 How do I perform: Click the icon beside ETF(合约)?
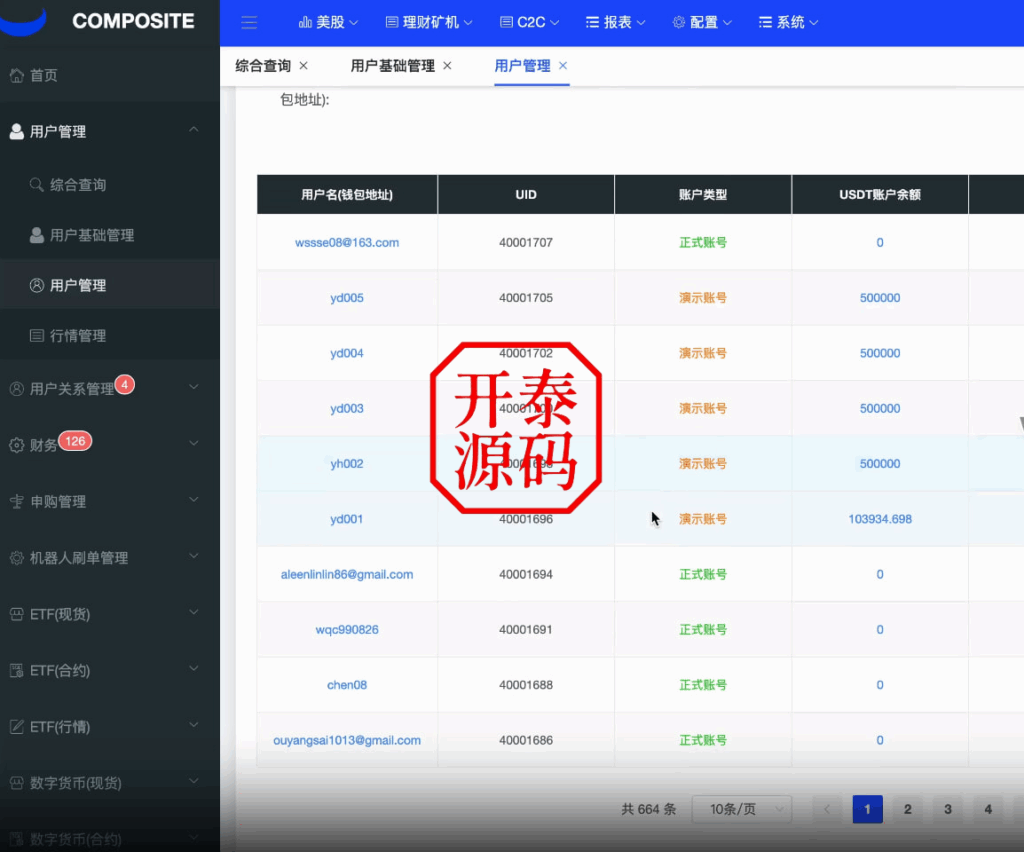click(17, 671)
